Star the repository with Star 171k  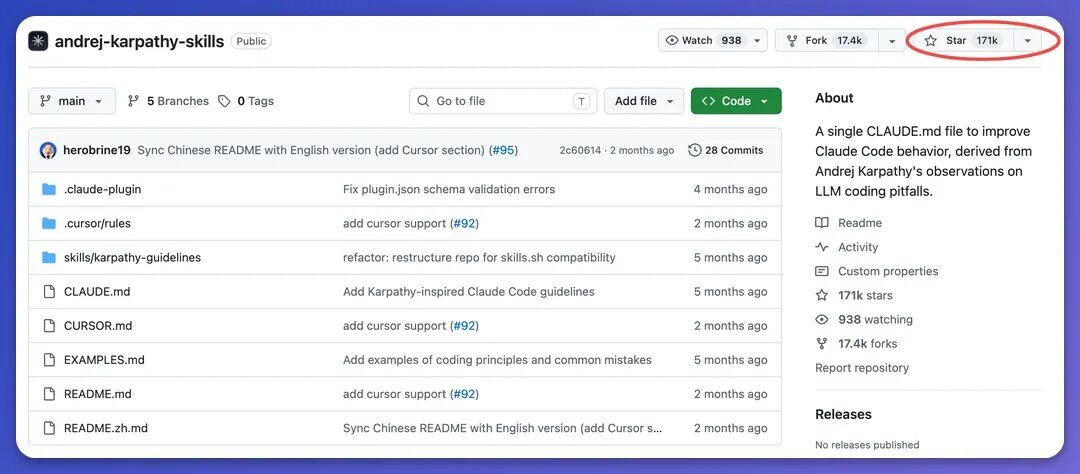coord(963,41)
